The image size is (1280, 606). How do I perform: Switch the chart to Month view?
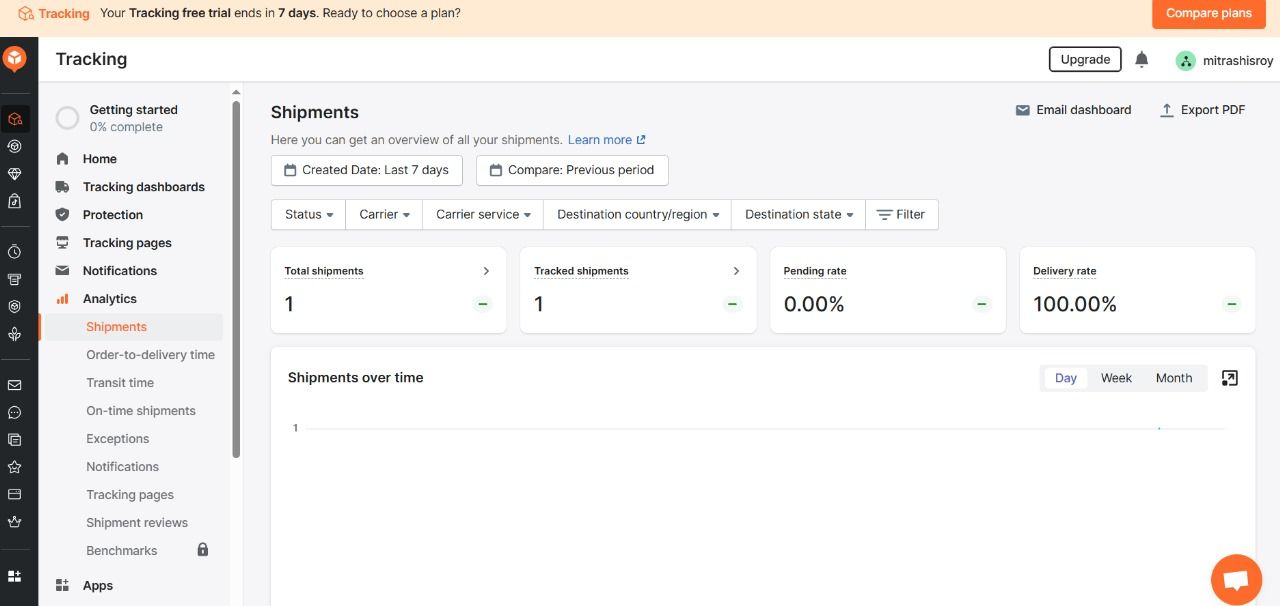pyautogui.click(x=1173, y=378)
